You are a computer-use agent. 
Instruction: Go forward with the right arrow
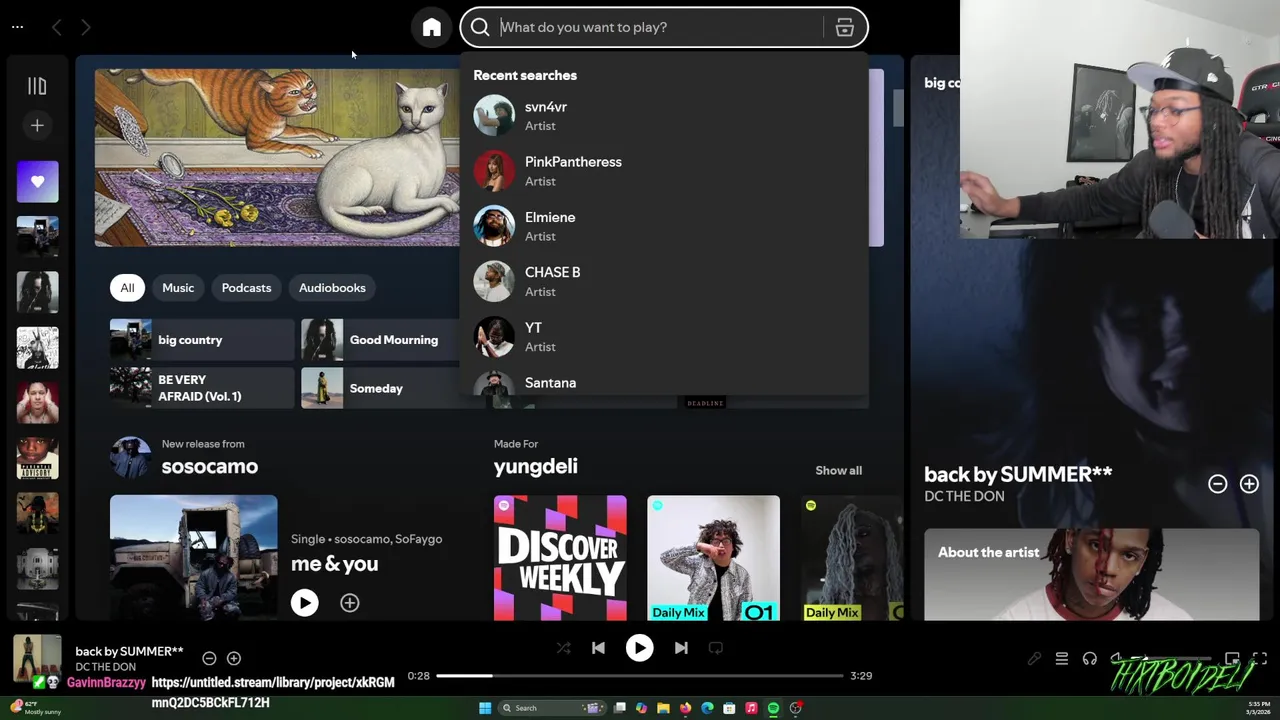(85, 28)
